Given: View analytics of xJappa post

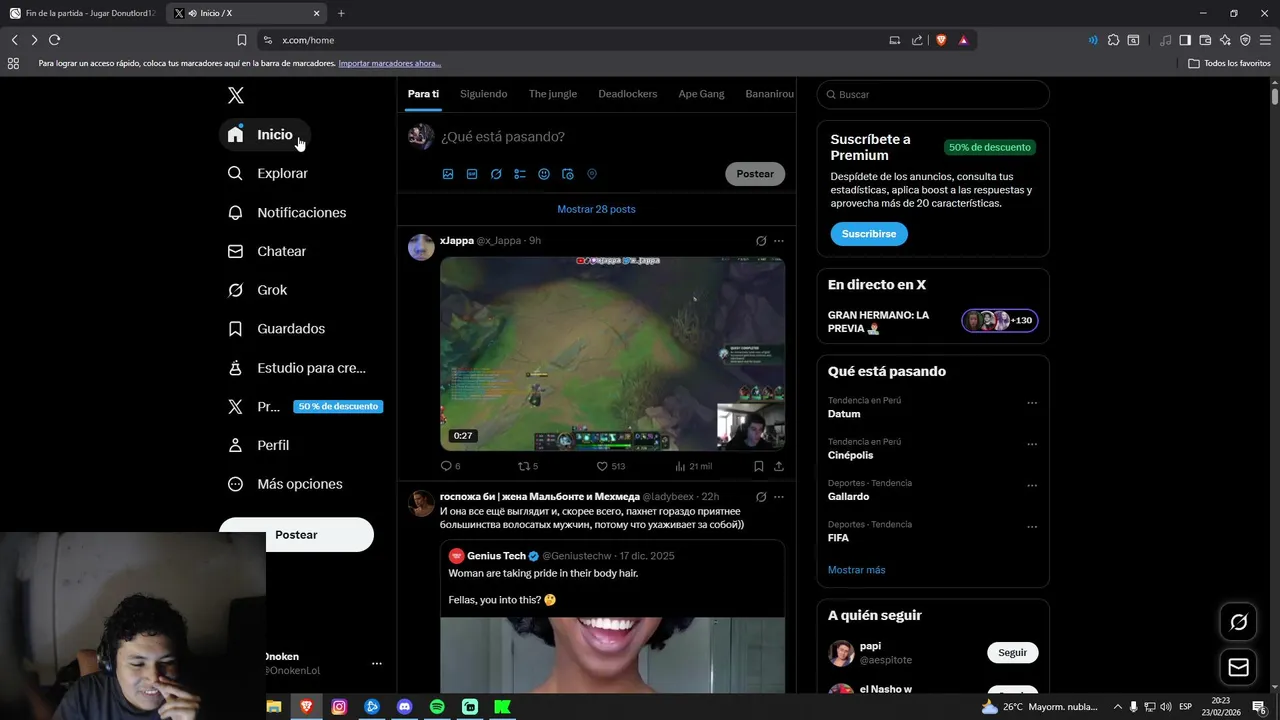Looking at the screenshot, I should click(693, 466).
